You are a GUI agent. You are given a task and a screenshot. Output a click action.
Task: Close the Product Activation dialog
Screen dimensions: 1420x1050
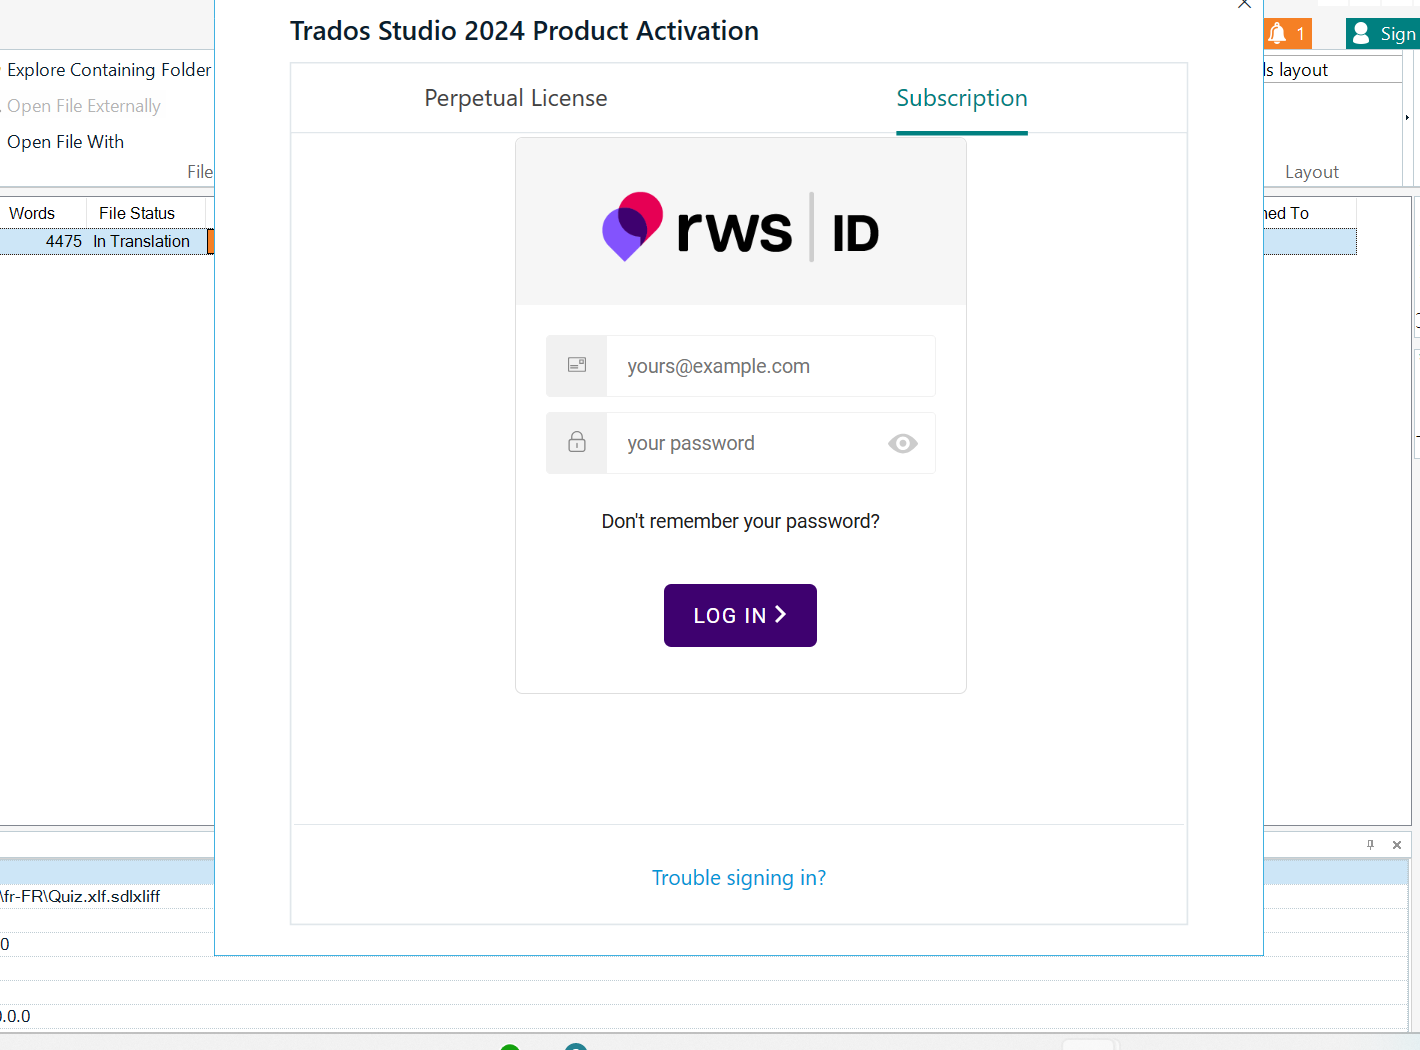(1244, 4)
